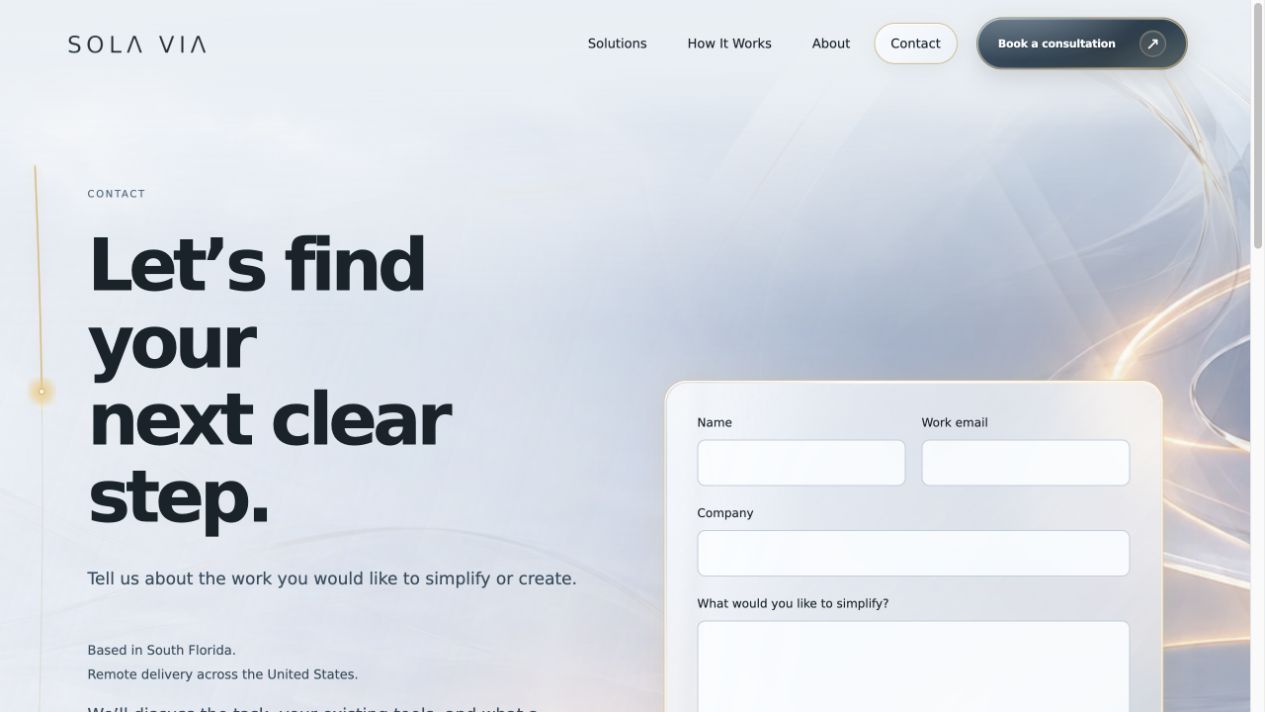Open the SOLA VIA logo home link
1265x712 pixels.
click(x=137, y=44)
